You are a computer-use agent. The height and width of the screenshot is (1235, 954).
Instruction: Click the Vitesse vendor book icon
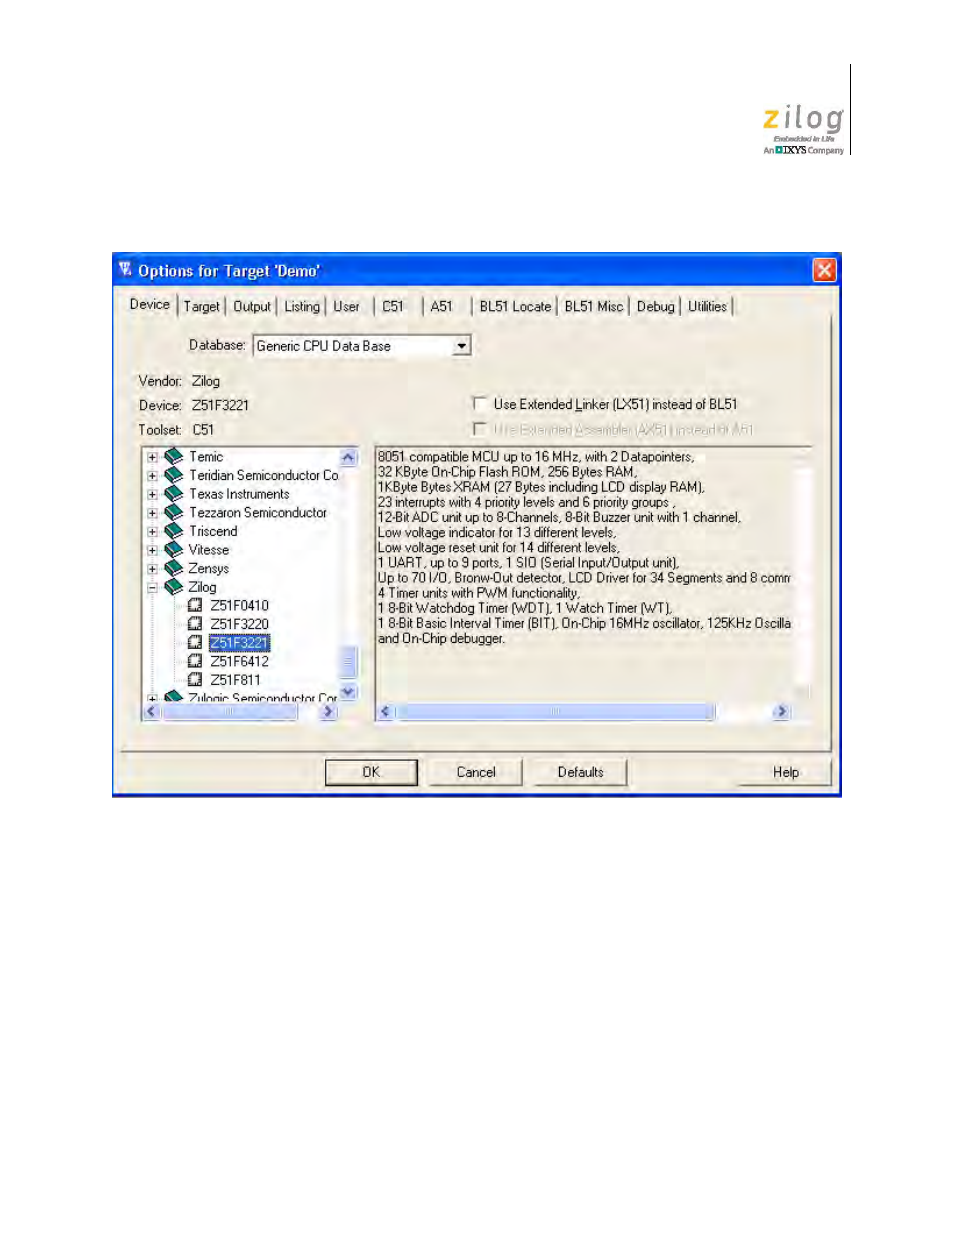pos(173,549)
